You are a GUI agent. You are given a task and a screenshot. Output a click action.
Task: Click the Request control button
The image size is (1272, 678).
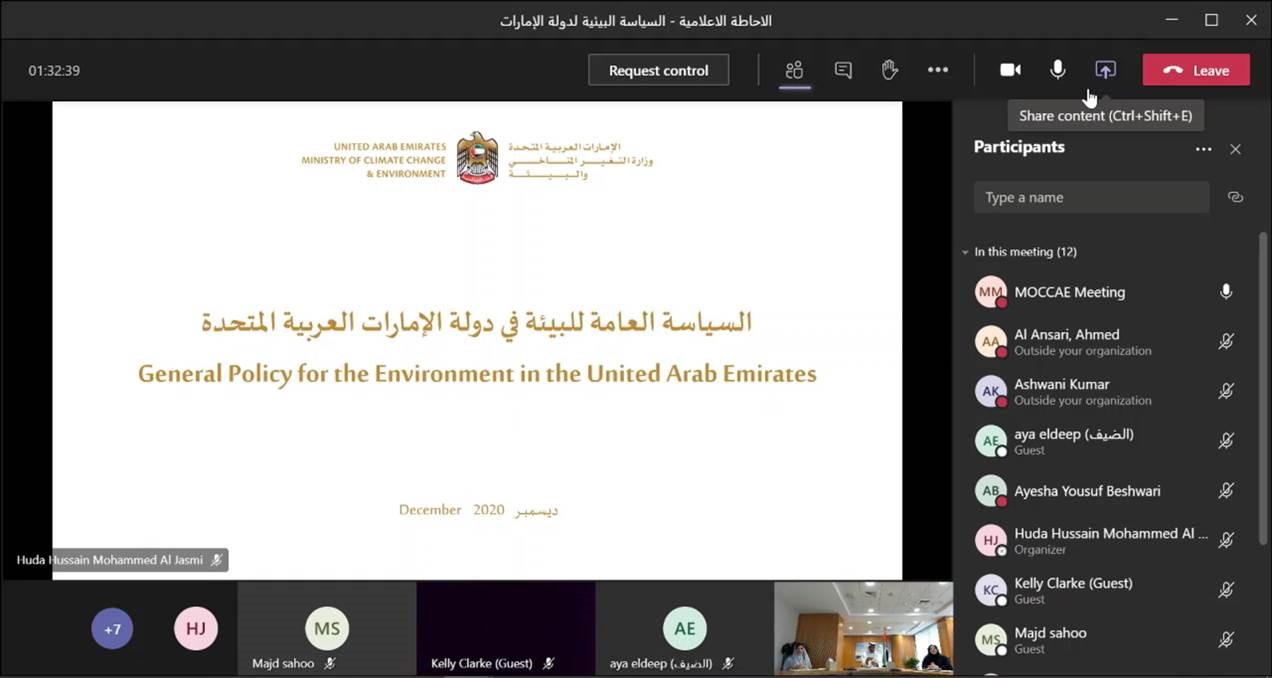point(658,70)
